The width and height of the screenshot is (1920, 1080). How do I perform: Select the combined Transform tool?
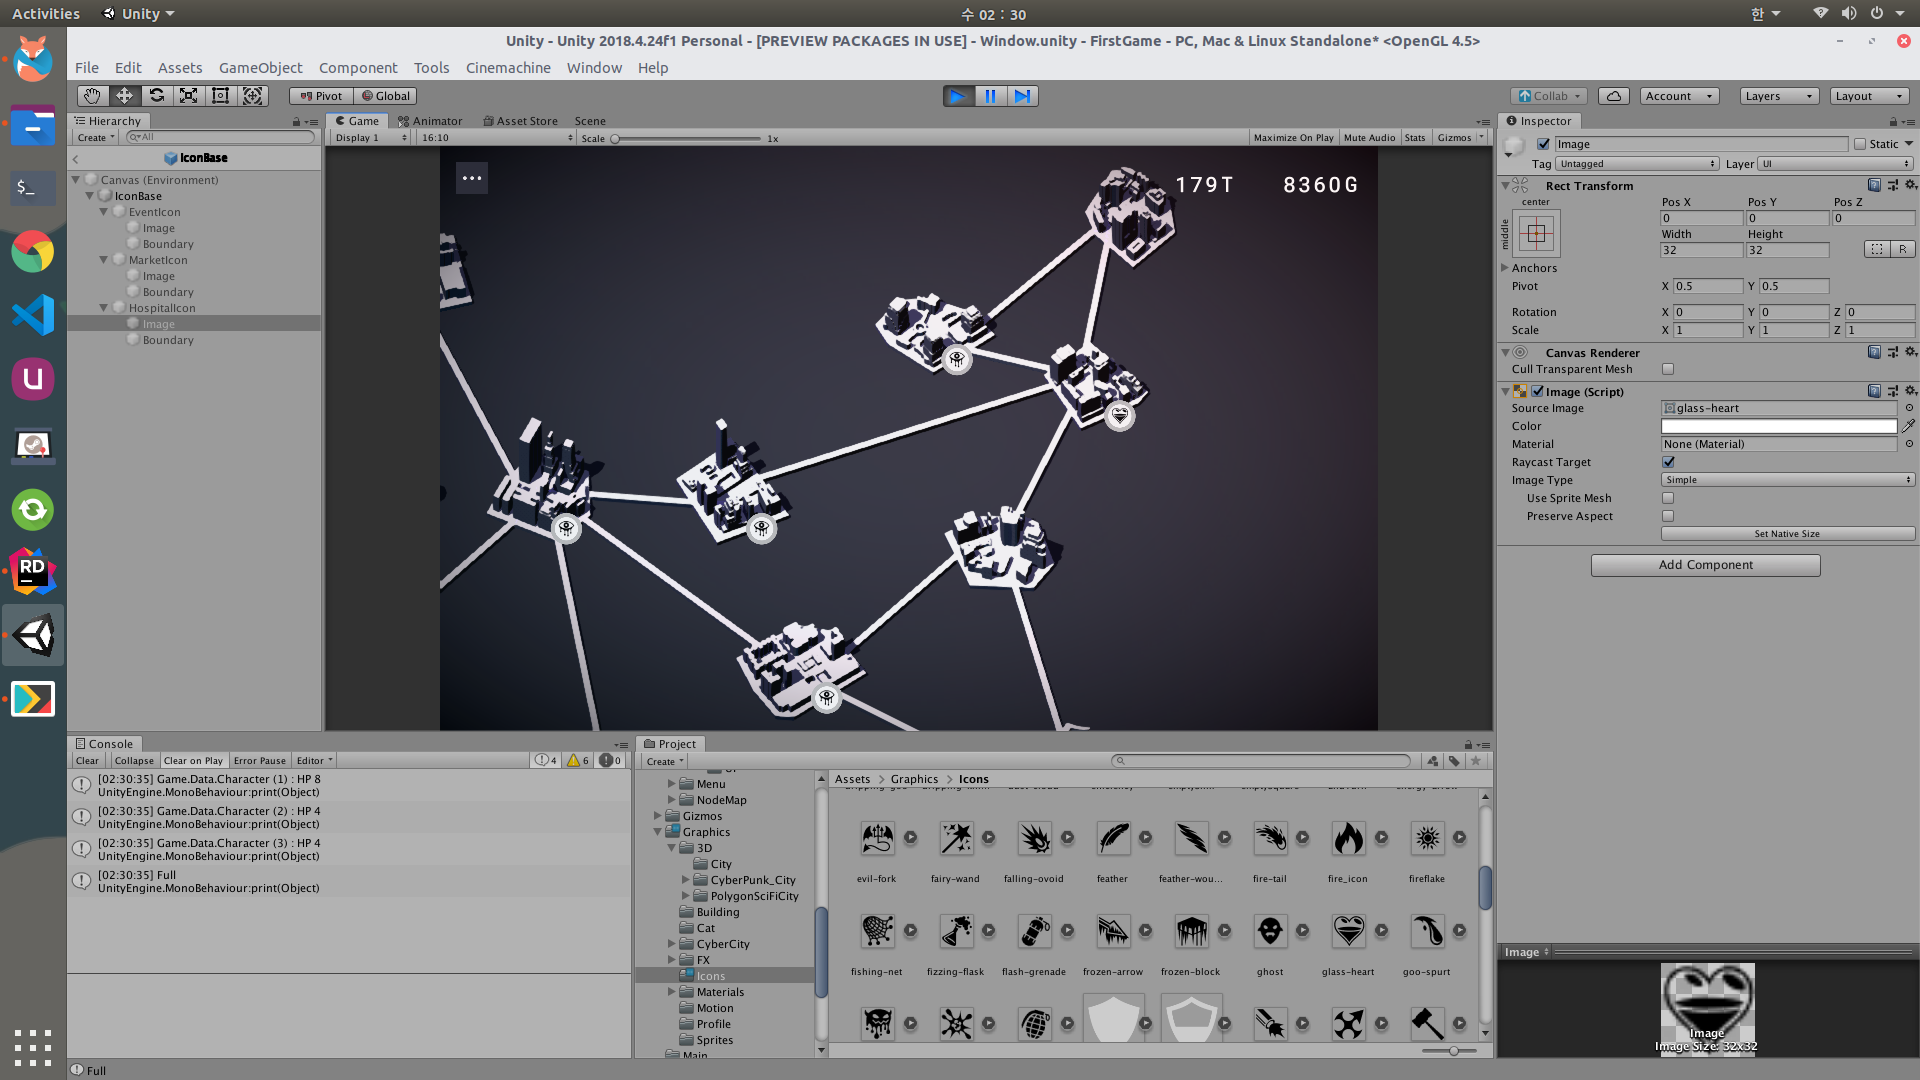point(253,96)
